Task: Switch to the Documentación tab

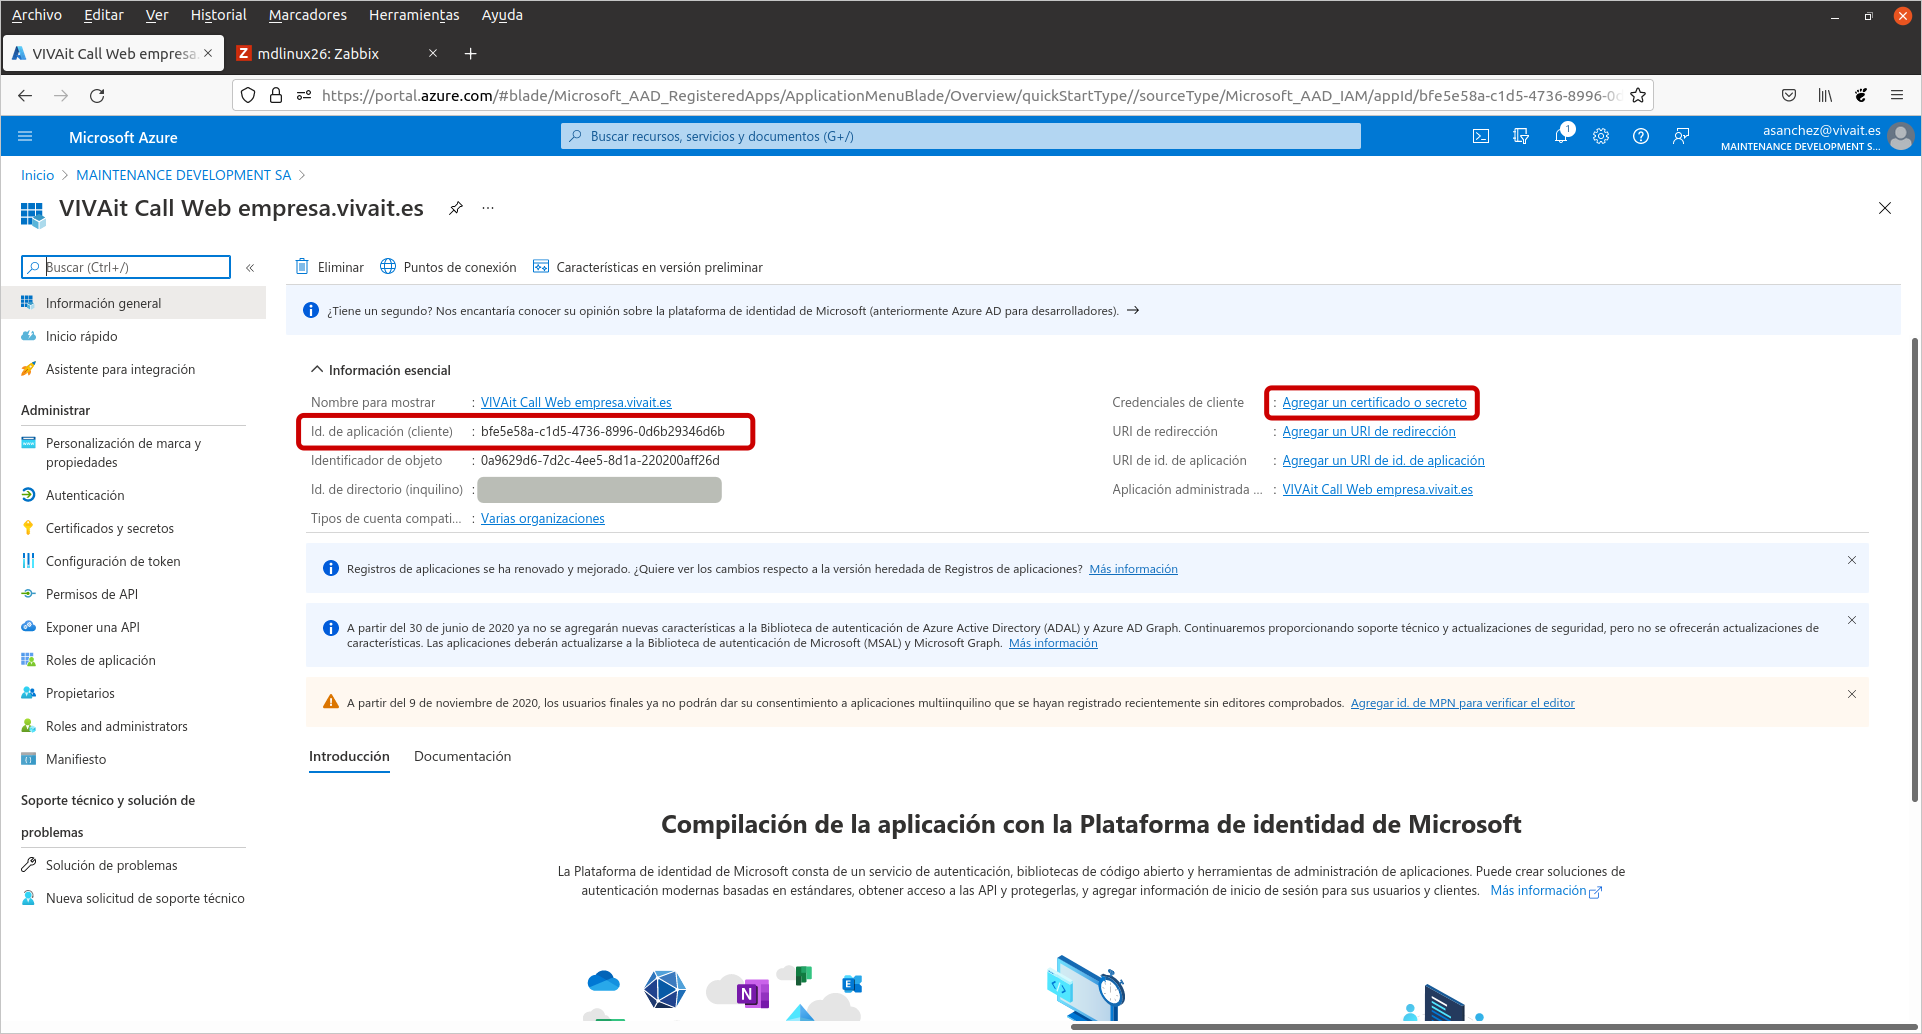Action: point(462,756)
